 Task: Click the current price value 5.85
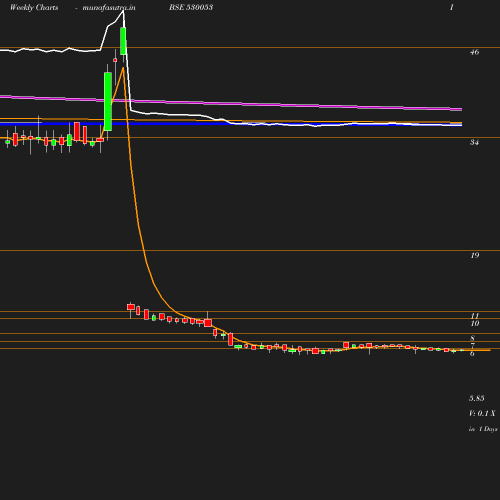477,398
